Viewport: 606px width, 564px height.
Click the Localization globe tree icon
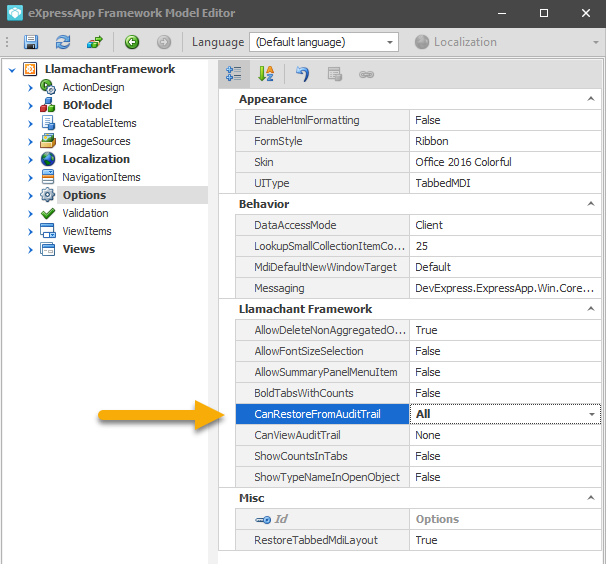[48, 159]
